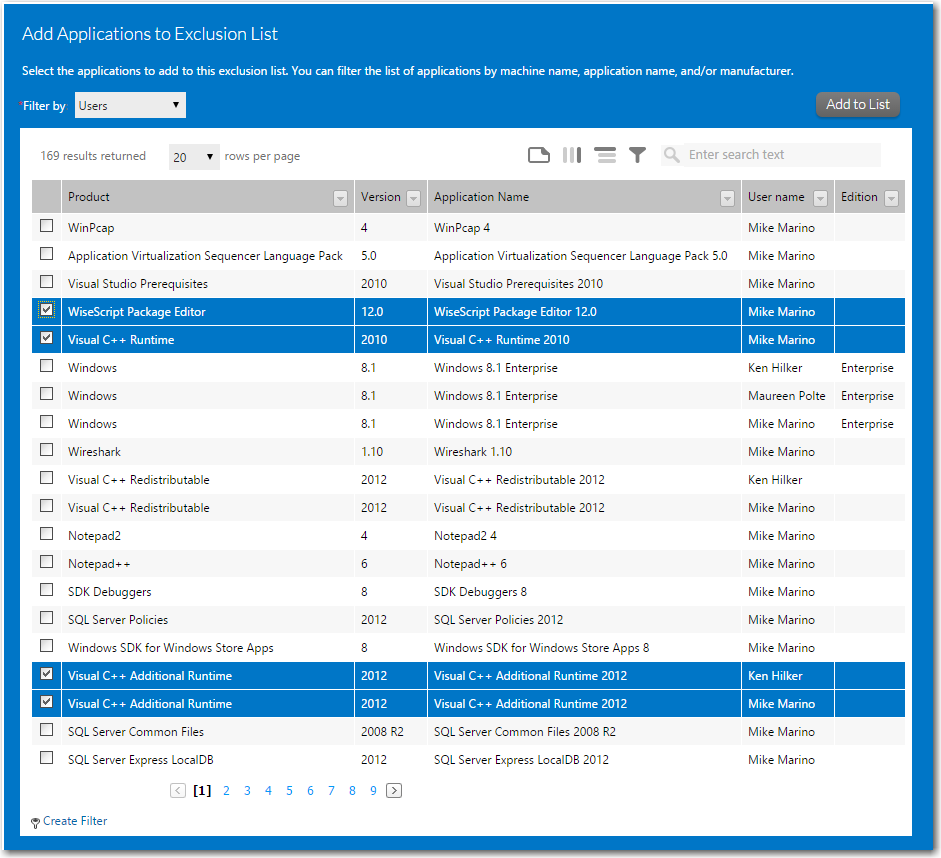The height and width of the screenshot is (858, 941).
Task: Uncheck the WiseScript Package Editor checkbox
Action: coord(46,310)
